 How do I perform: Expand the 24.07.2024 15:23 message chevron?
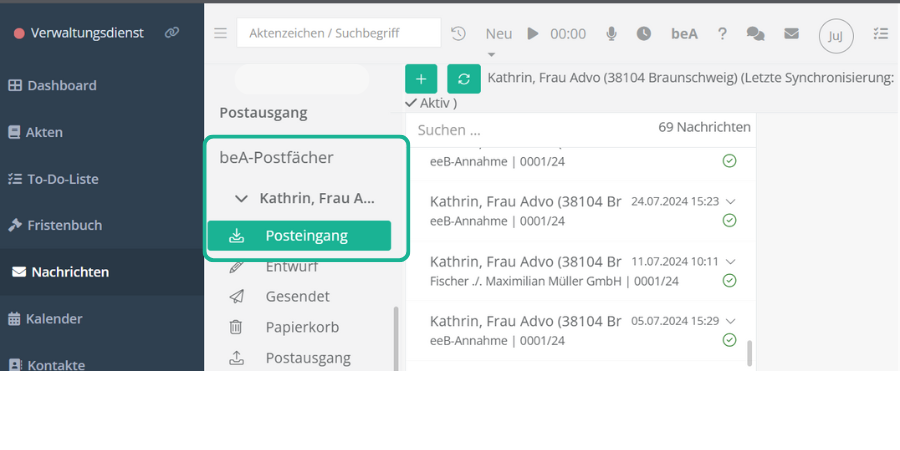click(x=731, y=201)
